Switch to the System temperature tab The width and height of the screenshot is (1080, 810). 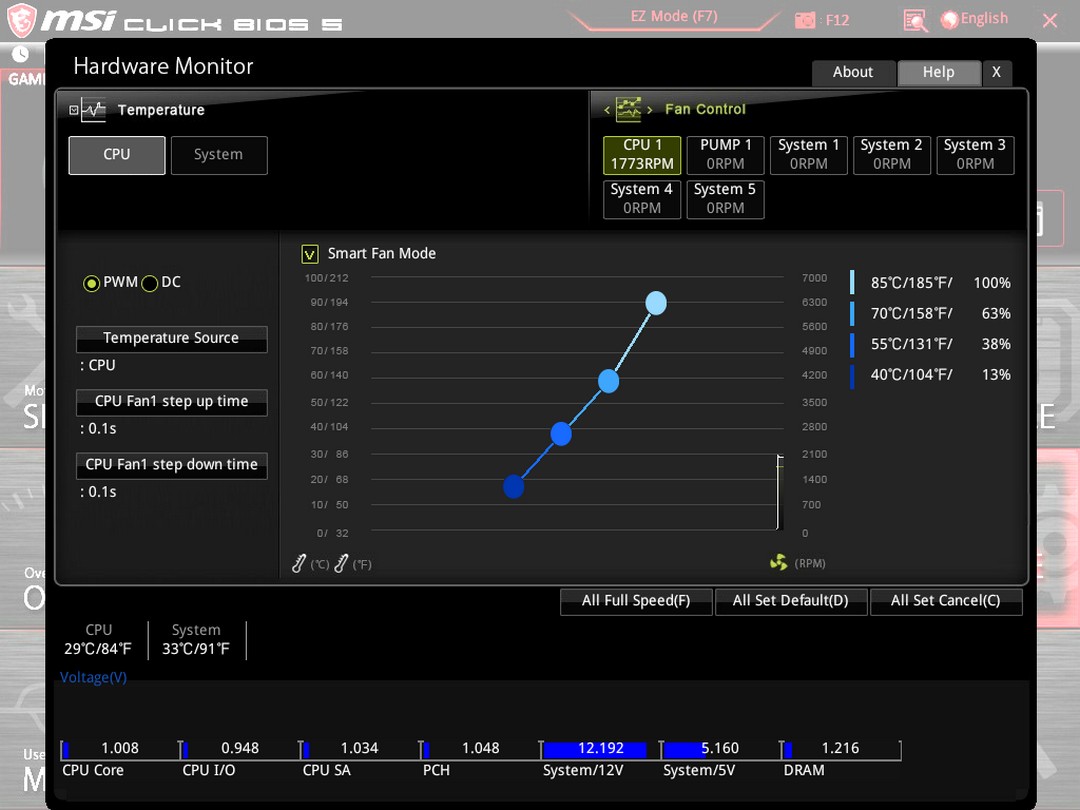(x=218, y=155)
